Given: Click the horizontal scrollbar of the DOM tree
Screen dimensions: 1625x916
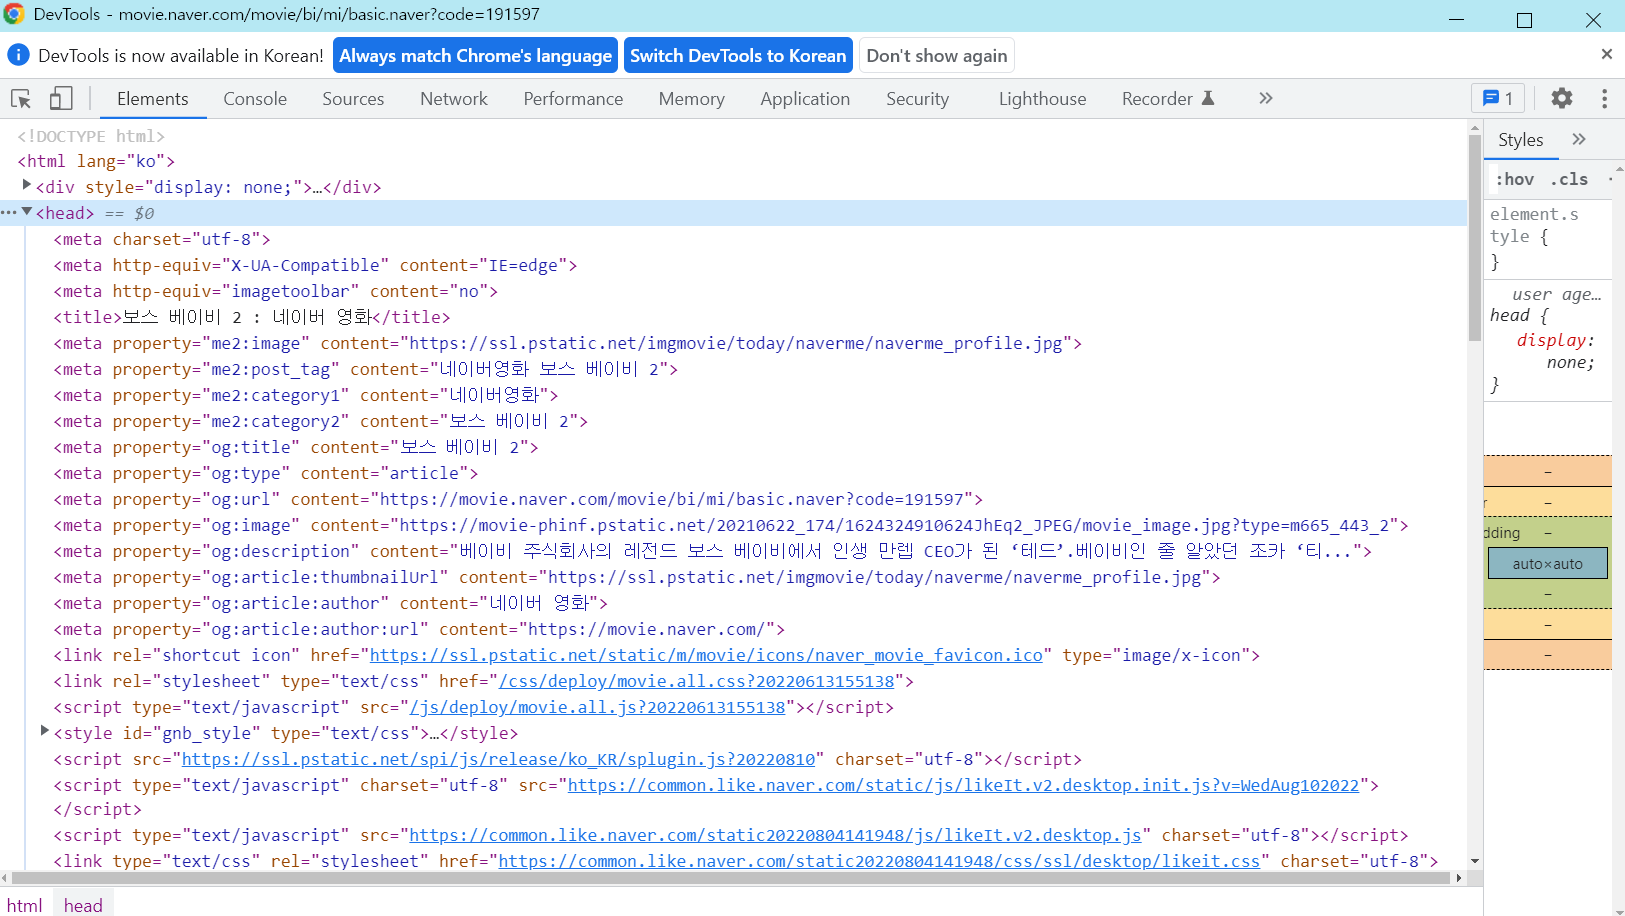Looking at the screenshot, I should (x=729, y=878).
